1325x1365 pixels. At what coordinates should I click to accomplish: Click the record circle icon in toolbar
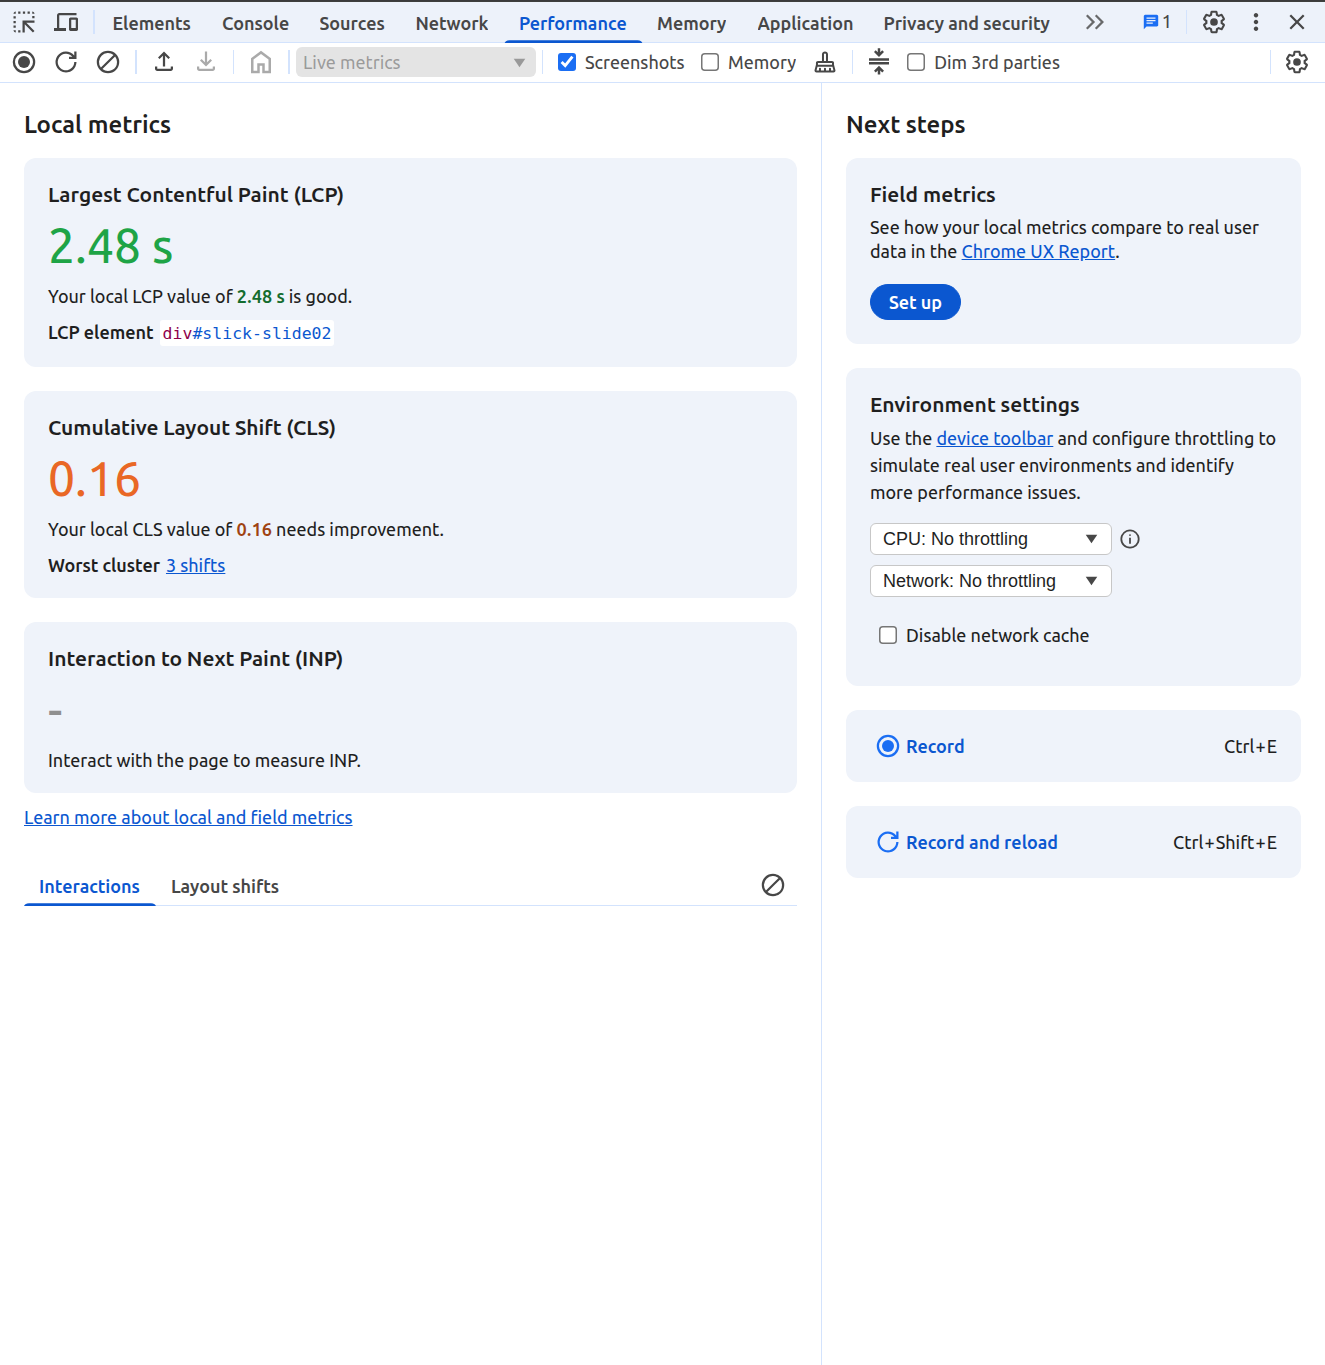tap(24, 62)
